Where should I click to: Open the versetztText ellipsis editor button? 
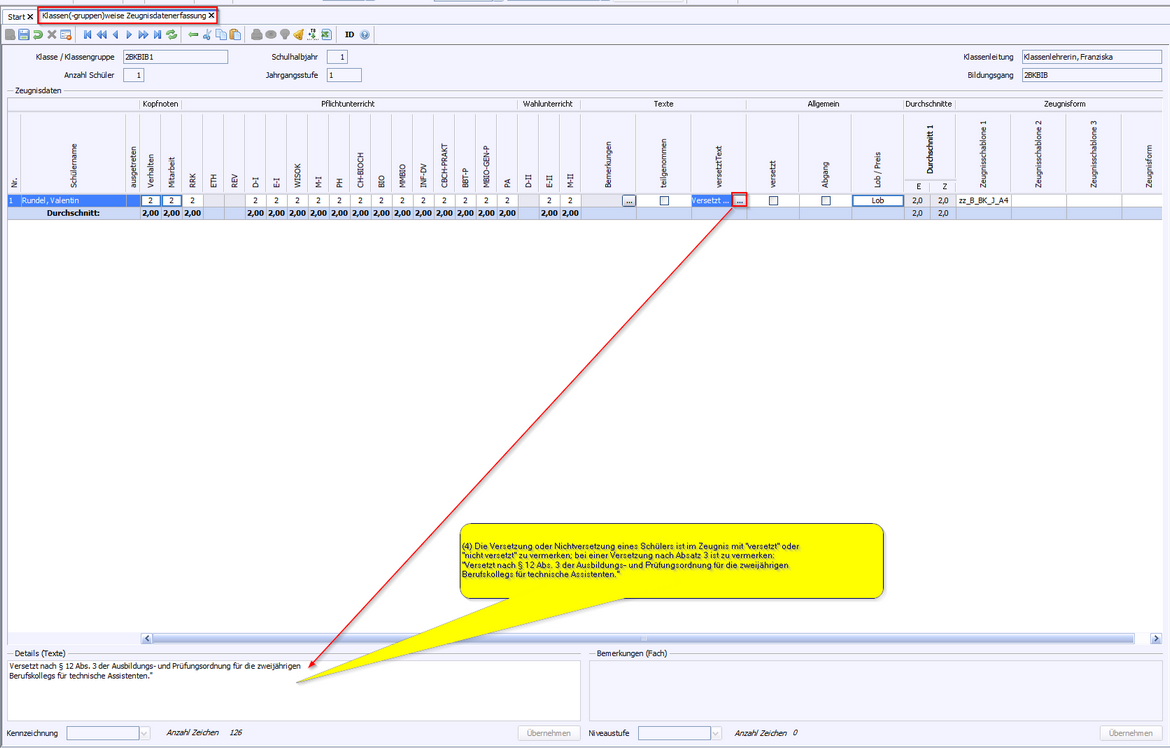(x=739, y=201)
